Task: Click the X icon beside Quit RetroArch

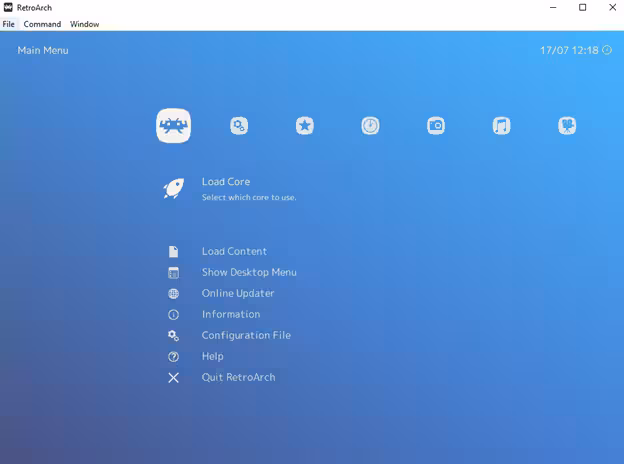Action: 174,378
